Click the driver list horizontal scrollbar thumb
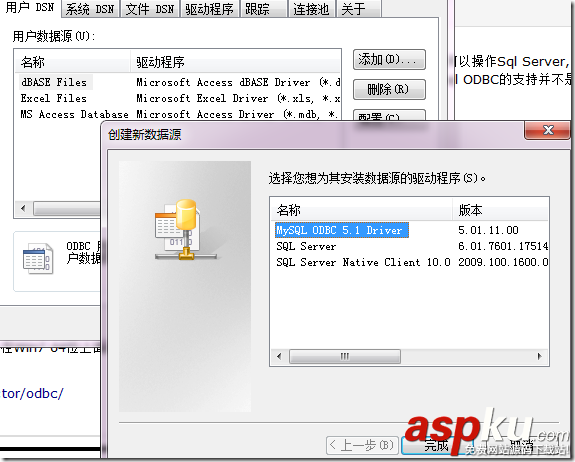Image resolution: width=575 pixels, height=462 pixels. click(345, 356)
